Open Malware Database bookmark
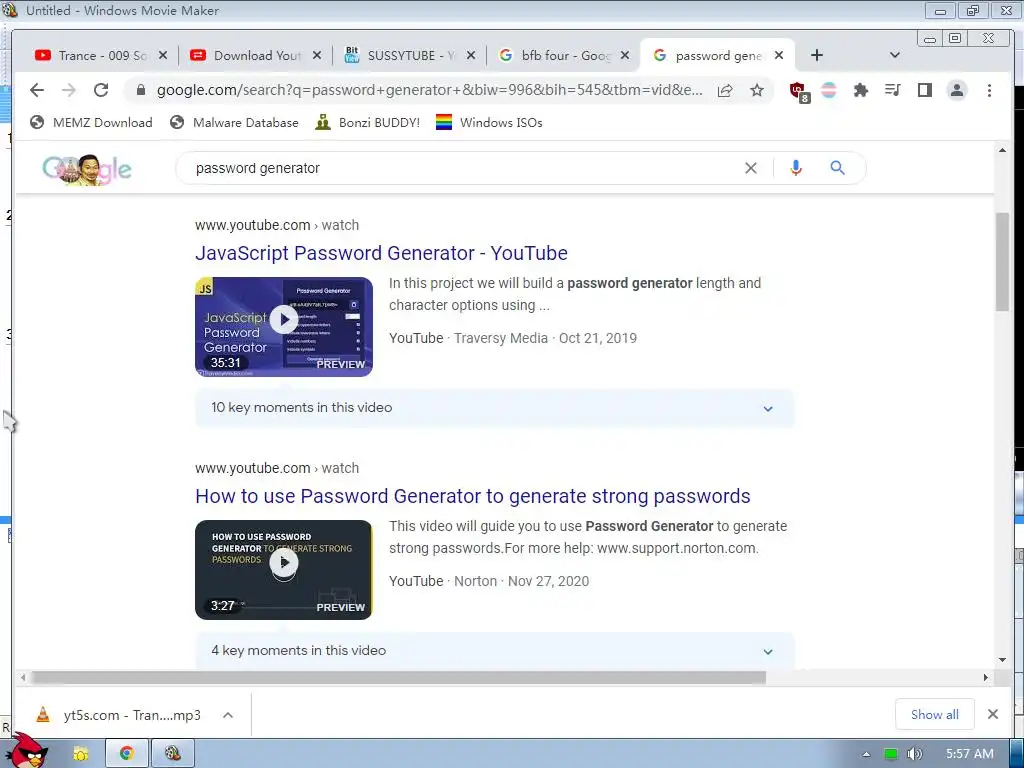Screen dimensions: 1024x768 [234, 123]
